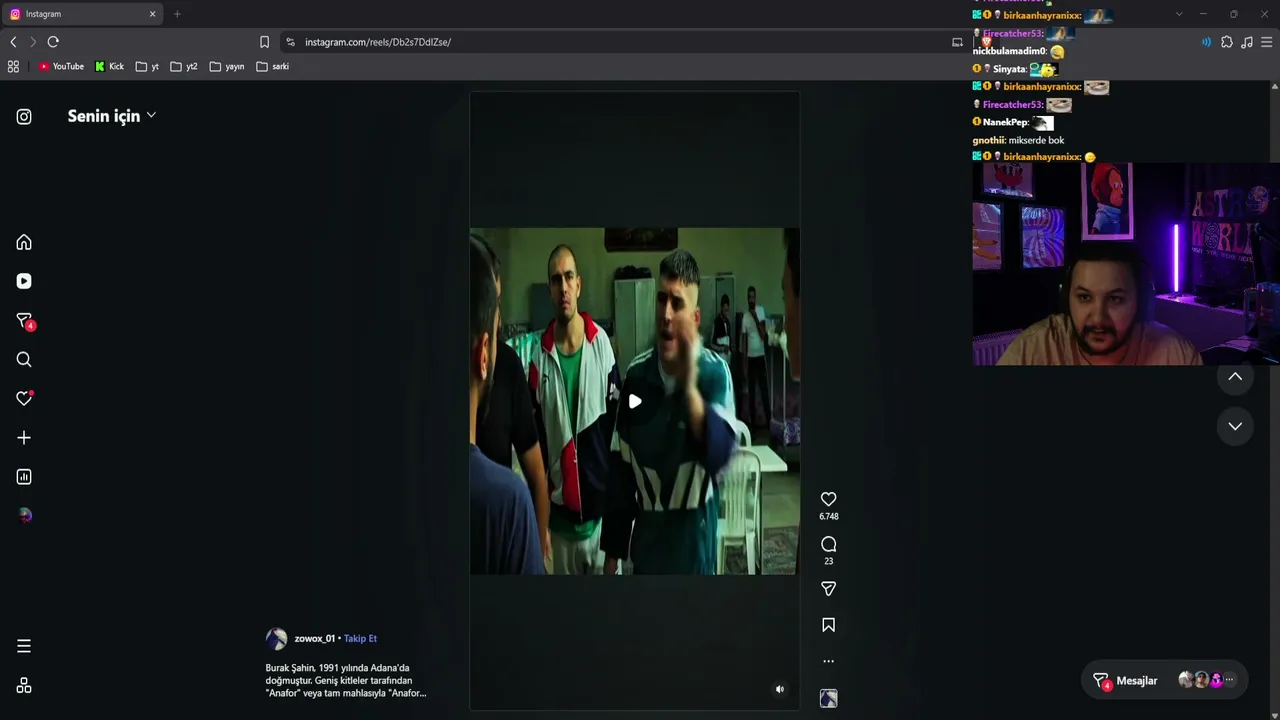Open the zowox_01 profile picture
The width and height of the screenshot is (1280, 720).
click(x=276, y=639)
